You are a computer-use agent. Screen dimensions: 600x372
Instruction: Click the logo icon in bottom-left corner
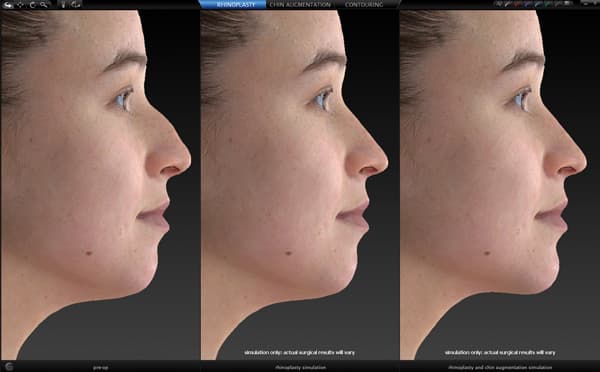click(9, 366)
